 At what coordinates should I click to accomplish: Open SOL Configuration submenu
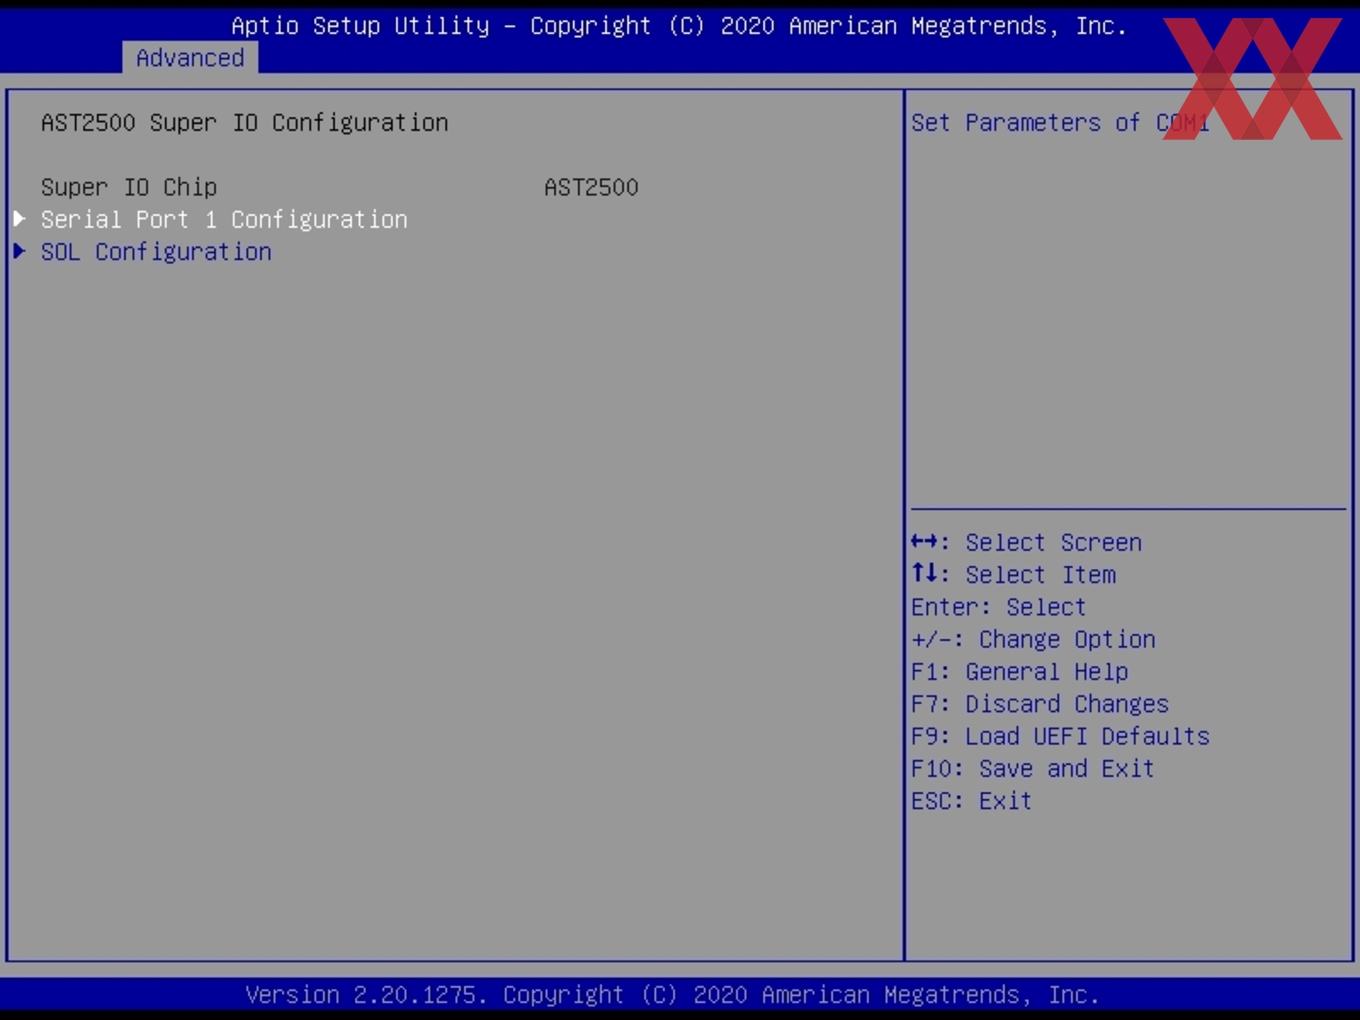click(156, 251)
